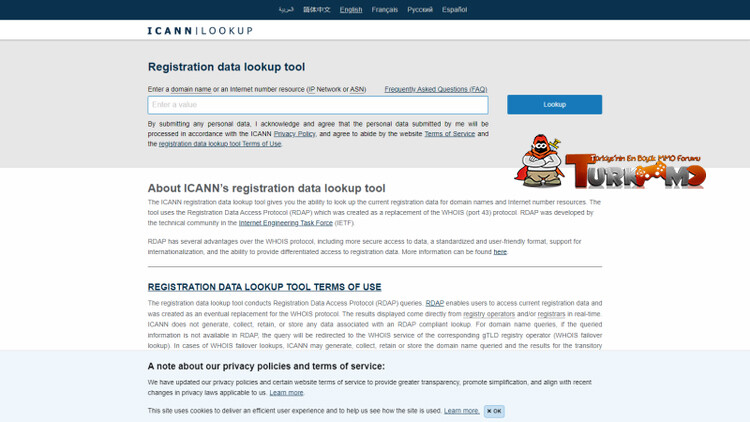
Task: Dismiss cookie notice with OK button
Action: point(494,411)
